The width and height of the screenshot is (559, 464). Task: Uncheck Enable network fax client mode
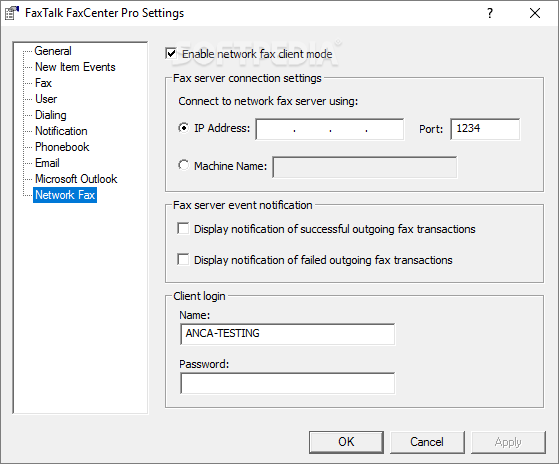[x=171, y=54]
